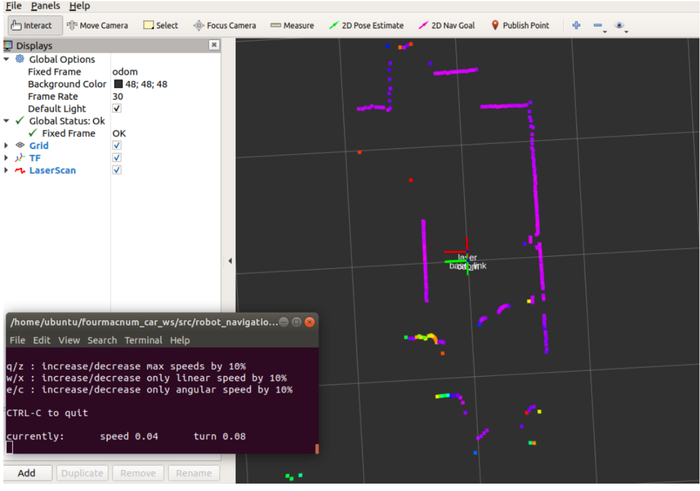Image resolution: width=700 pixels, height=491 pixels.
Task: Click the Grid display icon
Action: [20, 145]
